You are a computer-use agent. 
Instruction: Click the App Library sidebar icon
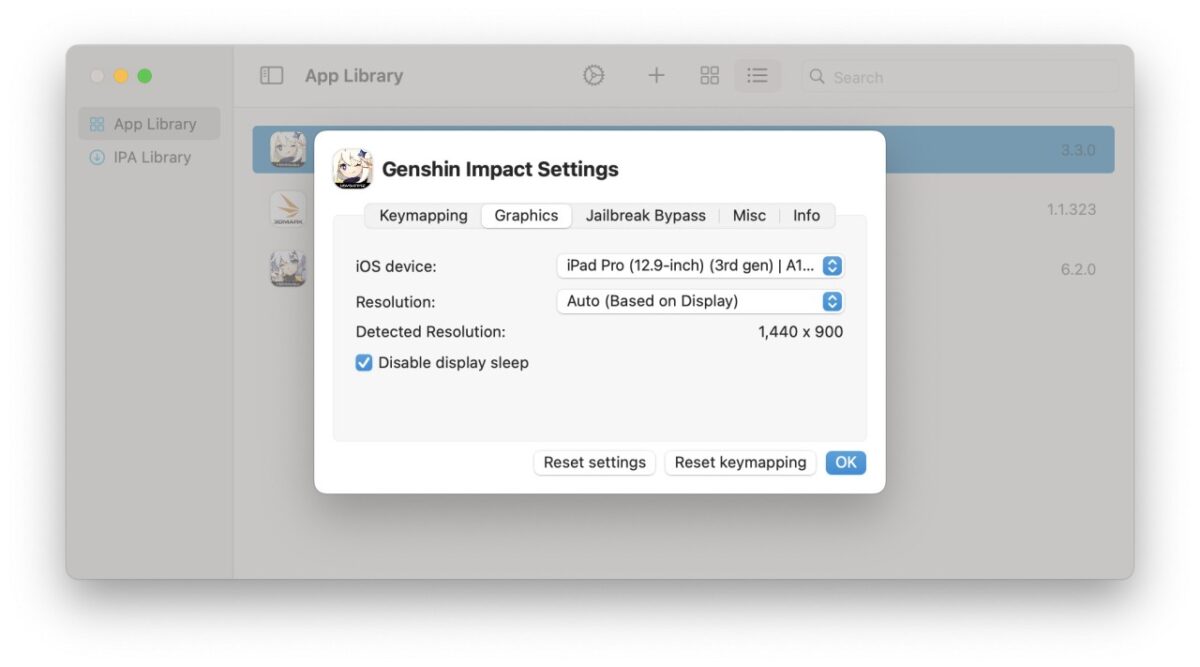[97, 124]
